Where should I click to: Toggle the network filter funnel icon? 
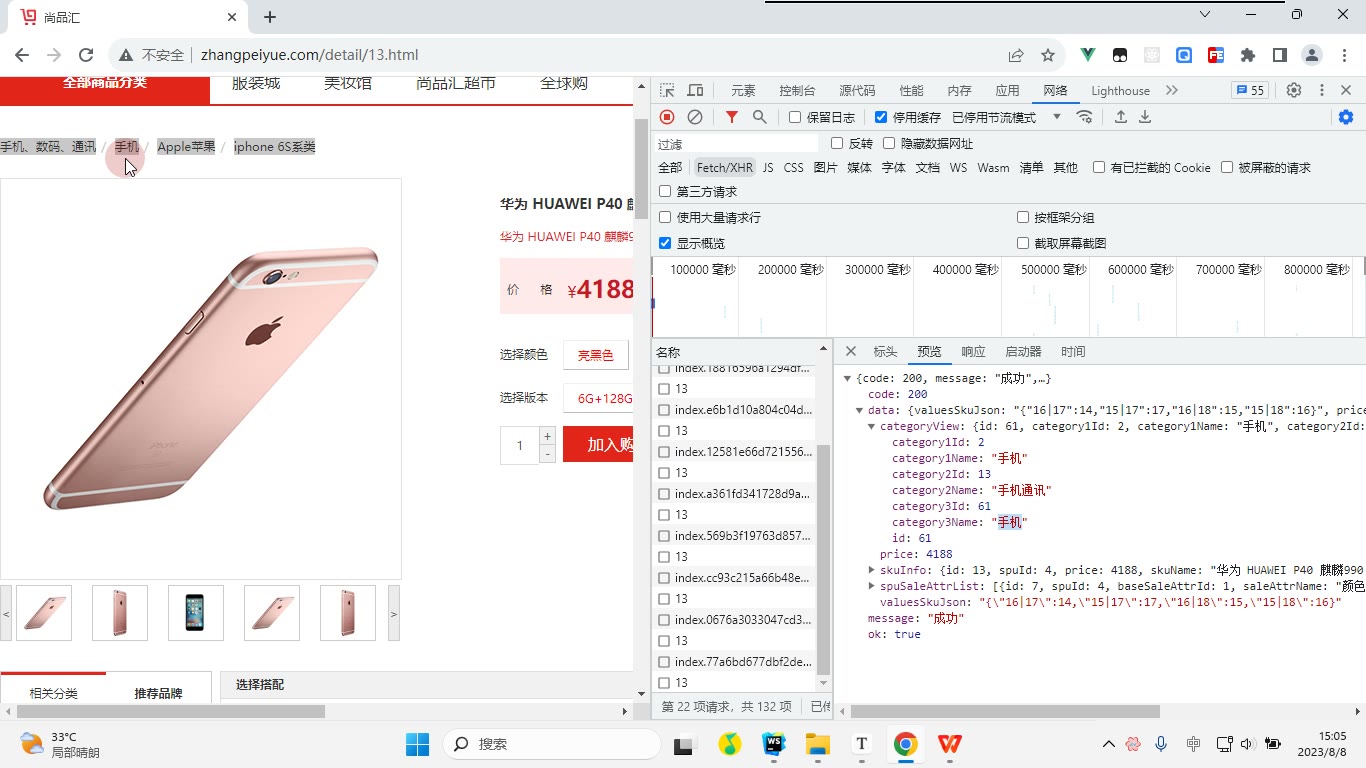coord(732,117)
